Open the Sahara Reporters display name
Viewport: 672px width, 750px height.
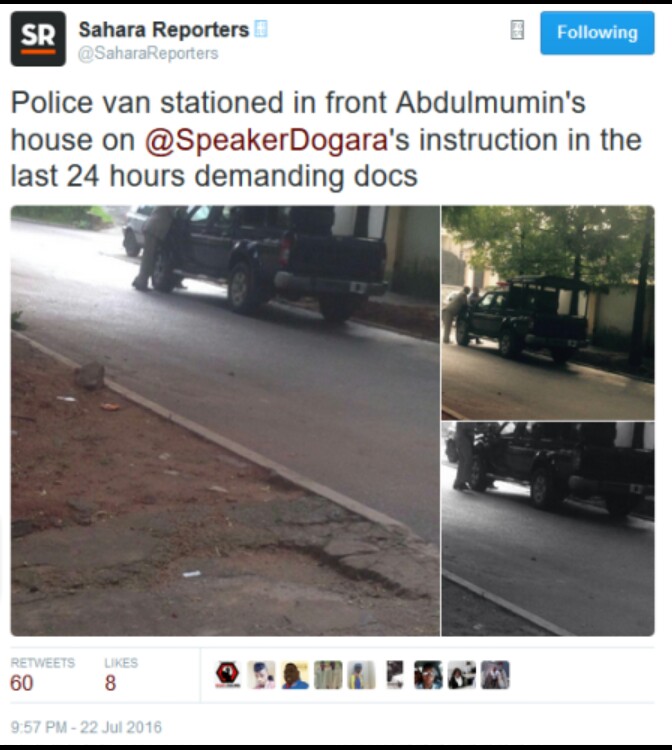click(164, 30)
